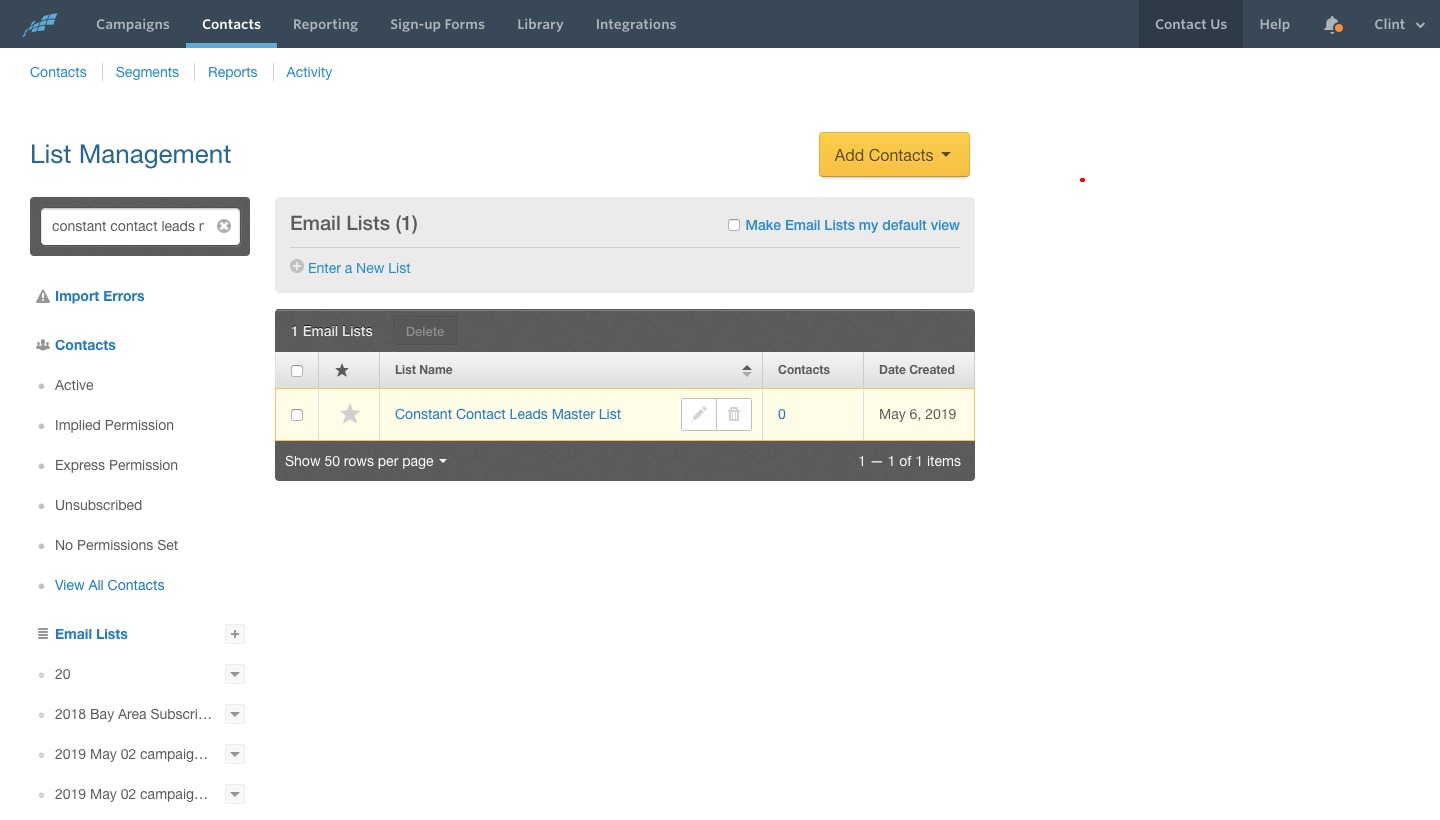Add a new email list with plus button

(x=234, y=634)
